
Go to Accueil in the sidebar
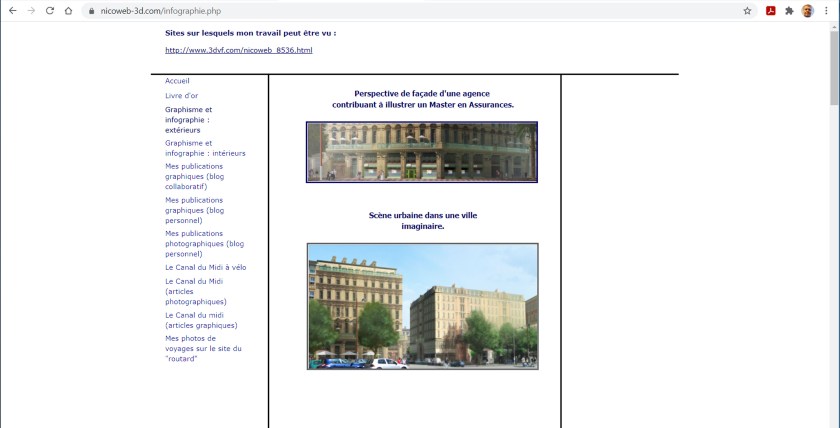pyautogui.click(x=177, y=81)
